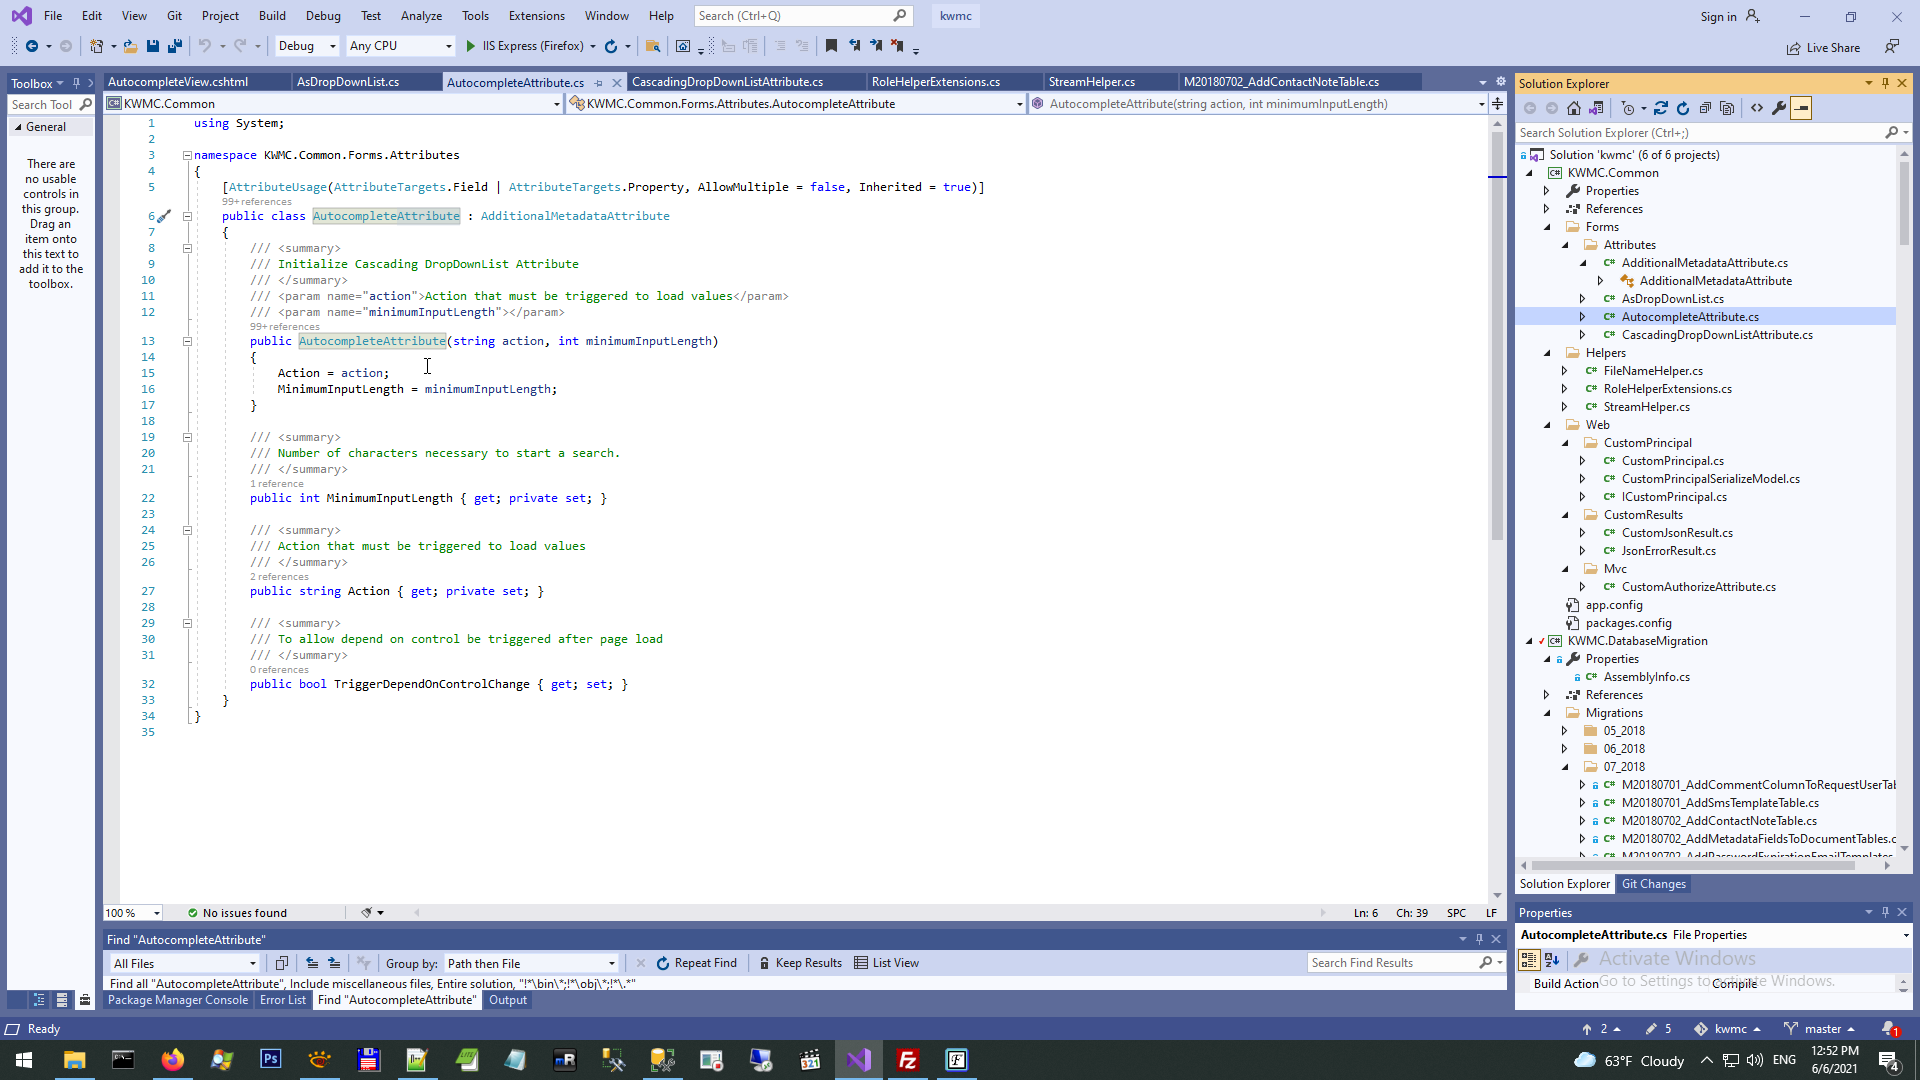Image resolution: width=1920 pixels, height=1080 pixels.
Task: Toggle Keep Results lock option
Action: (799, 963)
